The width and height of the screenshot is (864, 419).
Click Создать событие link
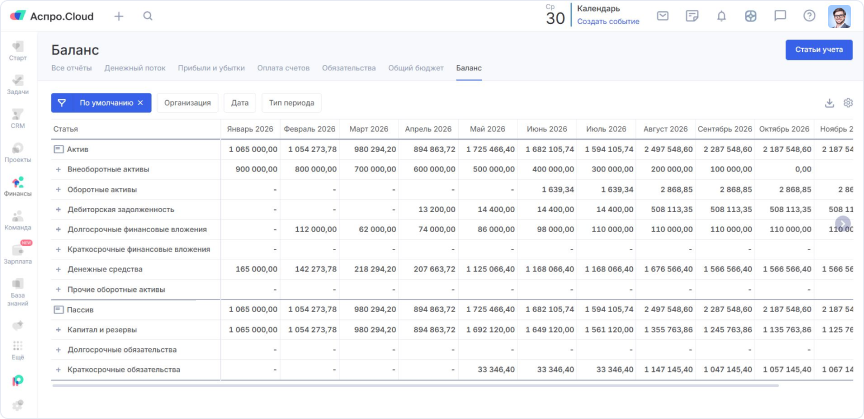(x=608, y=22)
